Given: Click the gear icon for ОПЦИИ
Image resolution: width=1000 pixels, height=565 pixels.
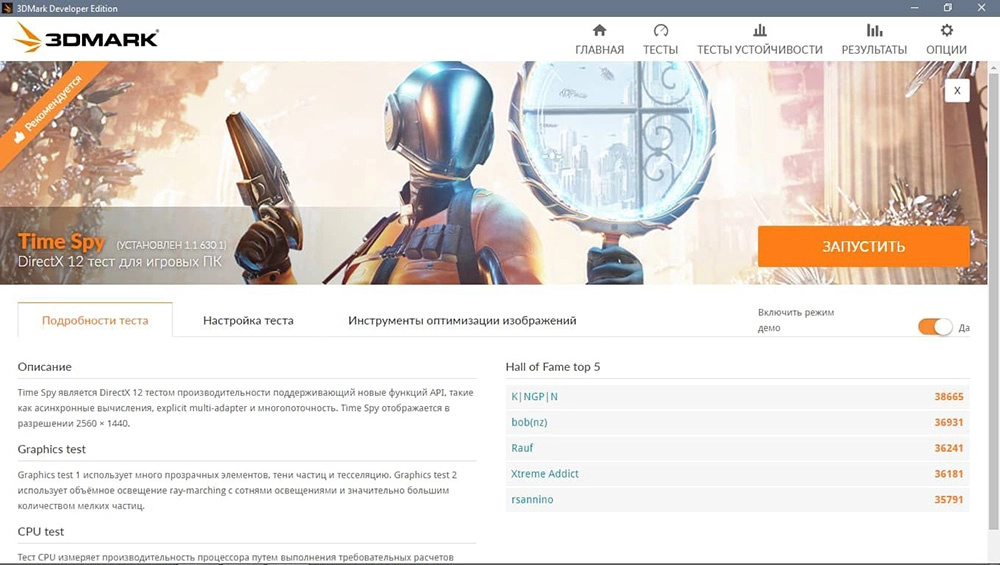Looking at the screenshot, I should point(946,30).
